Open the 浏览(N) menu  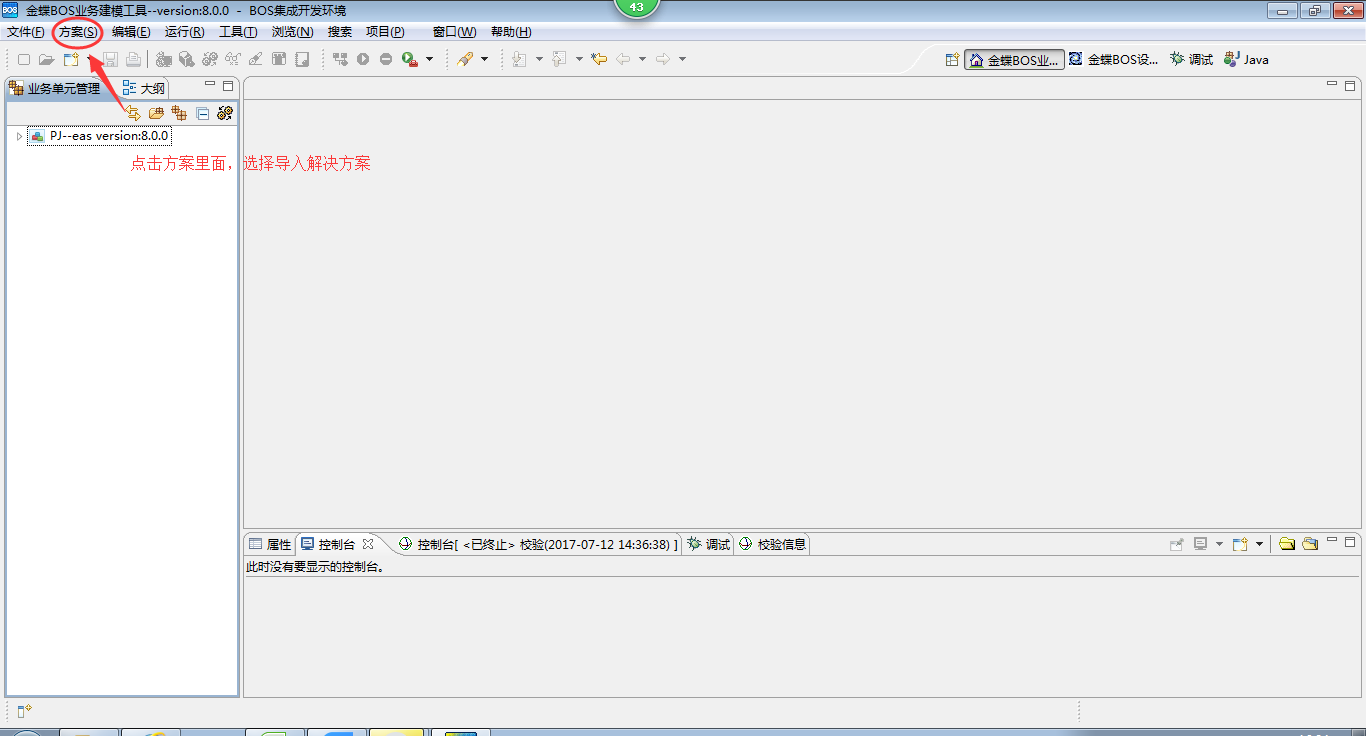[292, 32]
